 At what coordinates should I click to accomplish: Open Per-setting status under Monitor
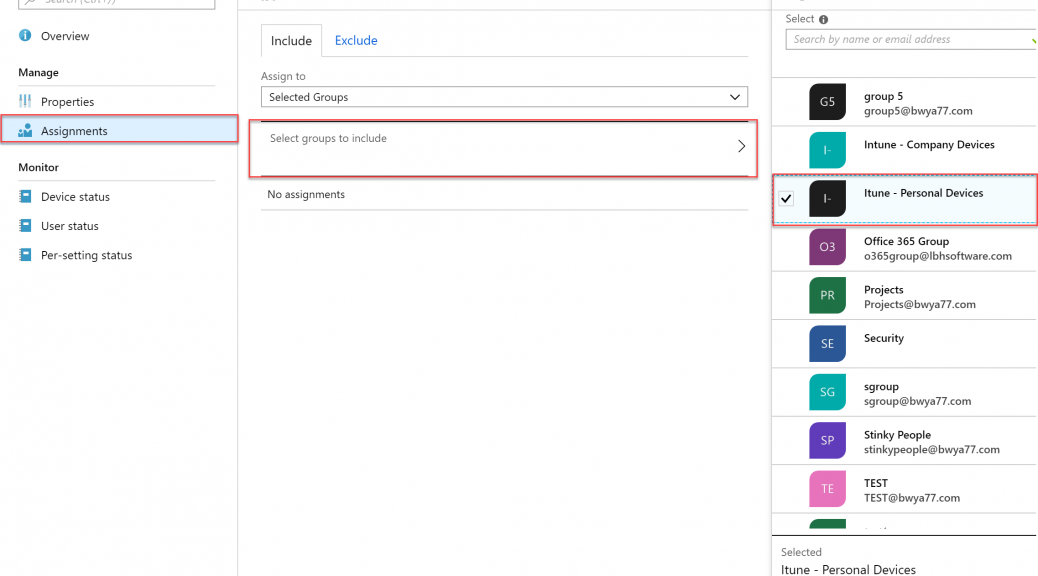tap(87, 255)
